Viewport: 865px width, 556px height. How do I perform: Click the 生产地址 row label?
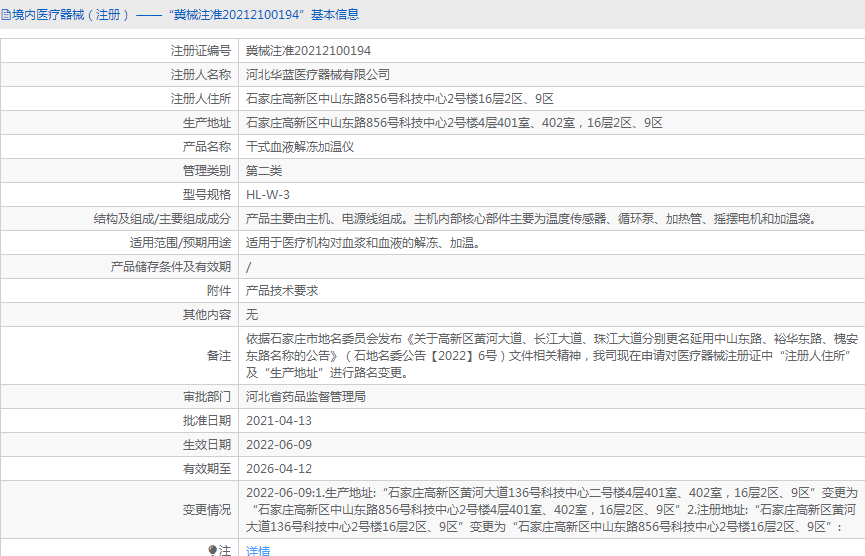tap(207, 122)
